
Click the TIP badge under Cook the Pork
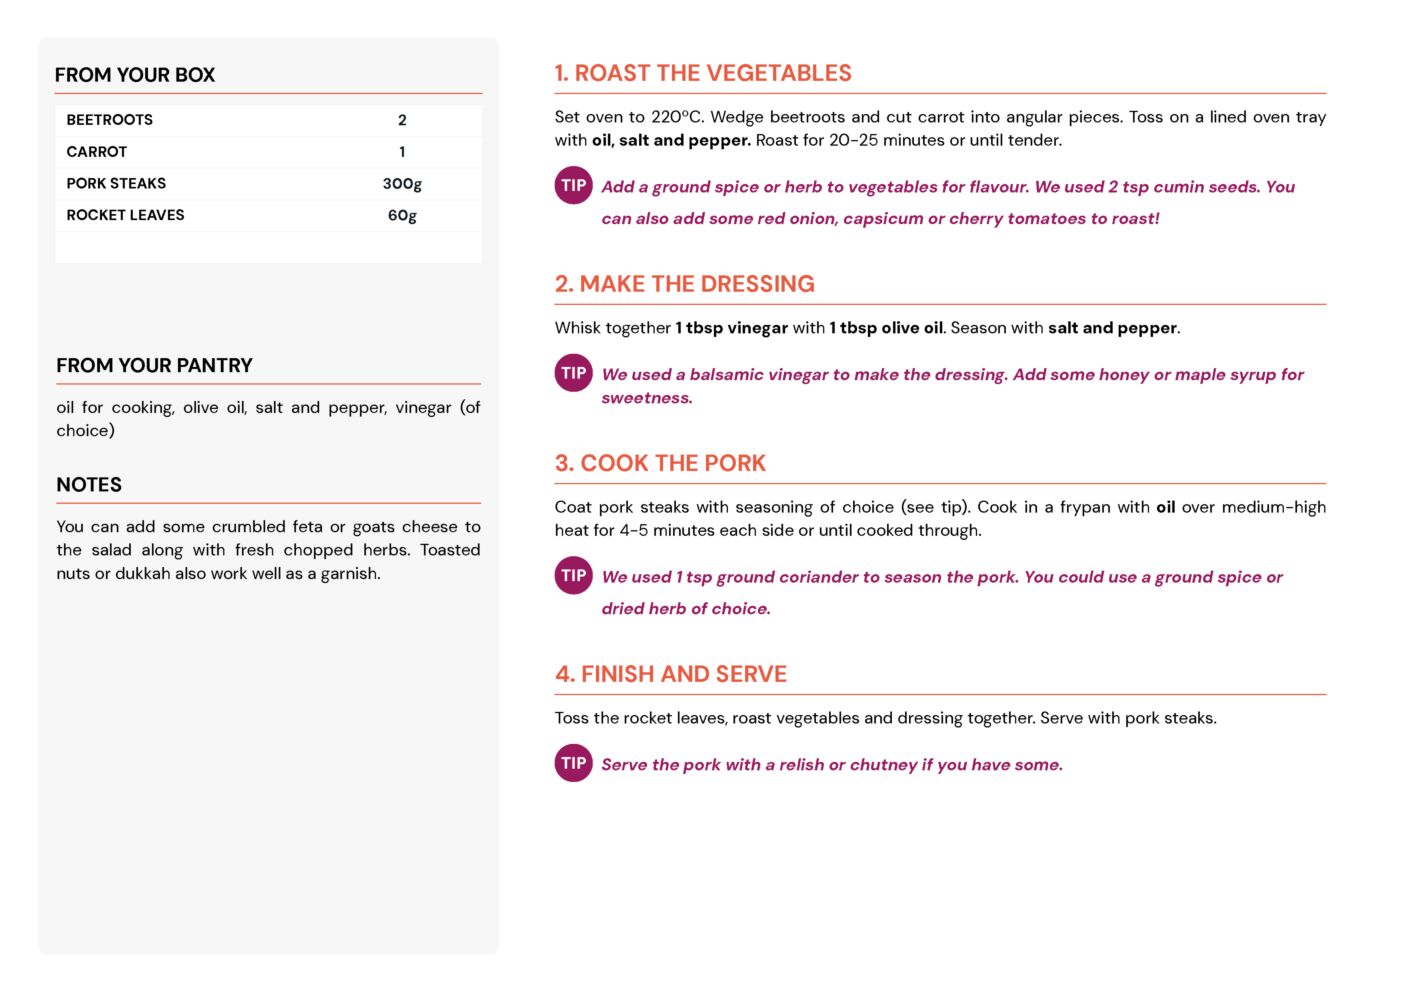pos(574,575)
